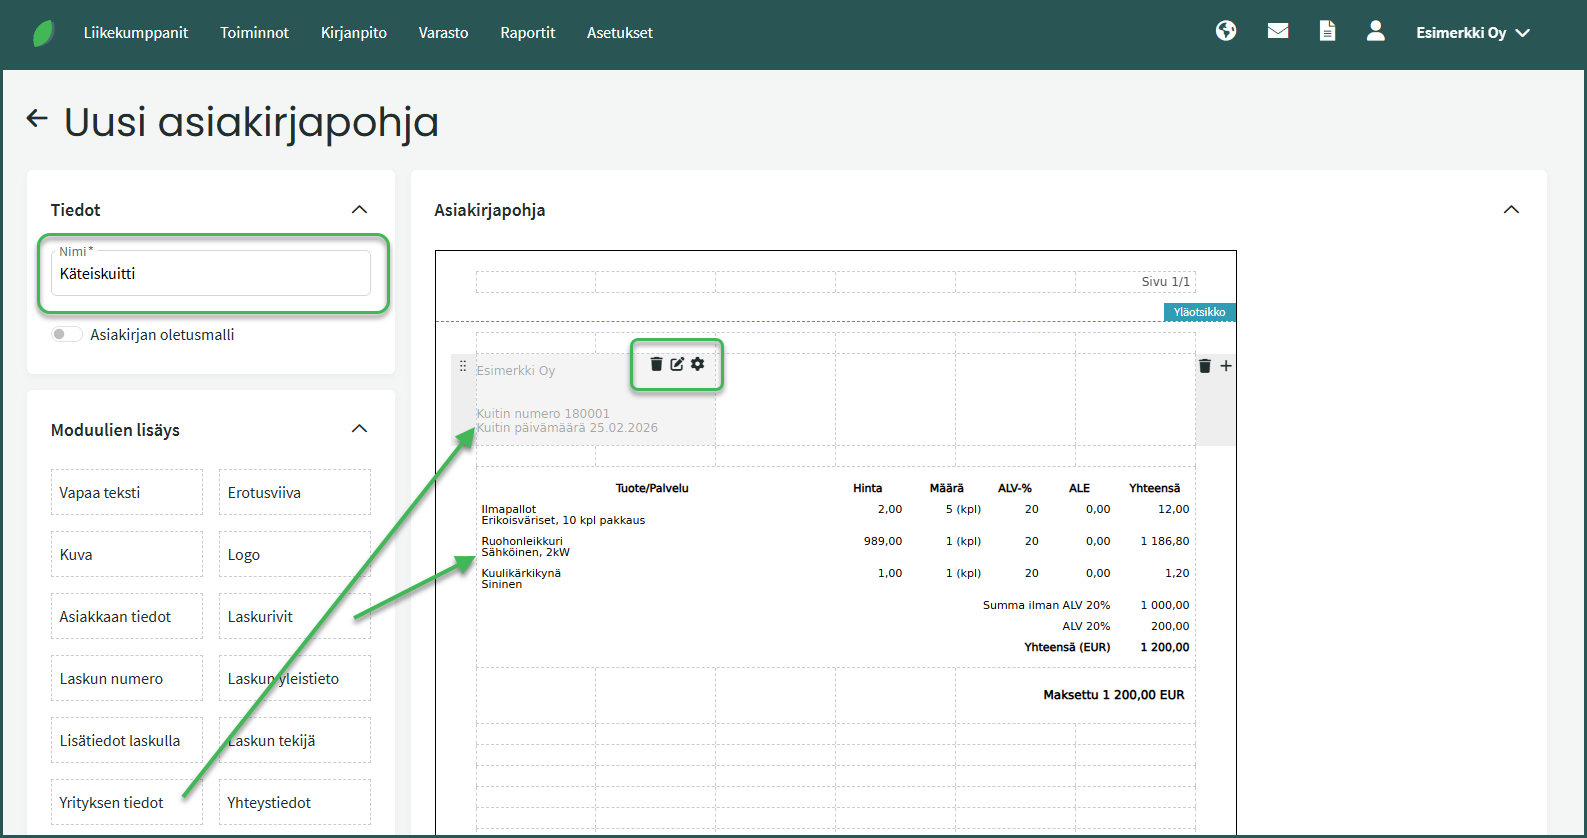Screen dimensions: 1587x838
Task: Click the plus icon to add row
Action: [1226, 366]
